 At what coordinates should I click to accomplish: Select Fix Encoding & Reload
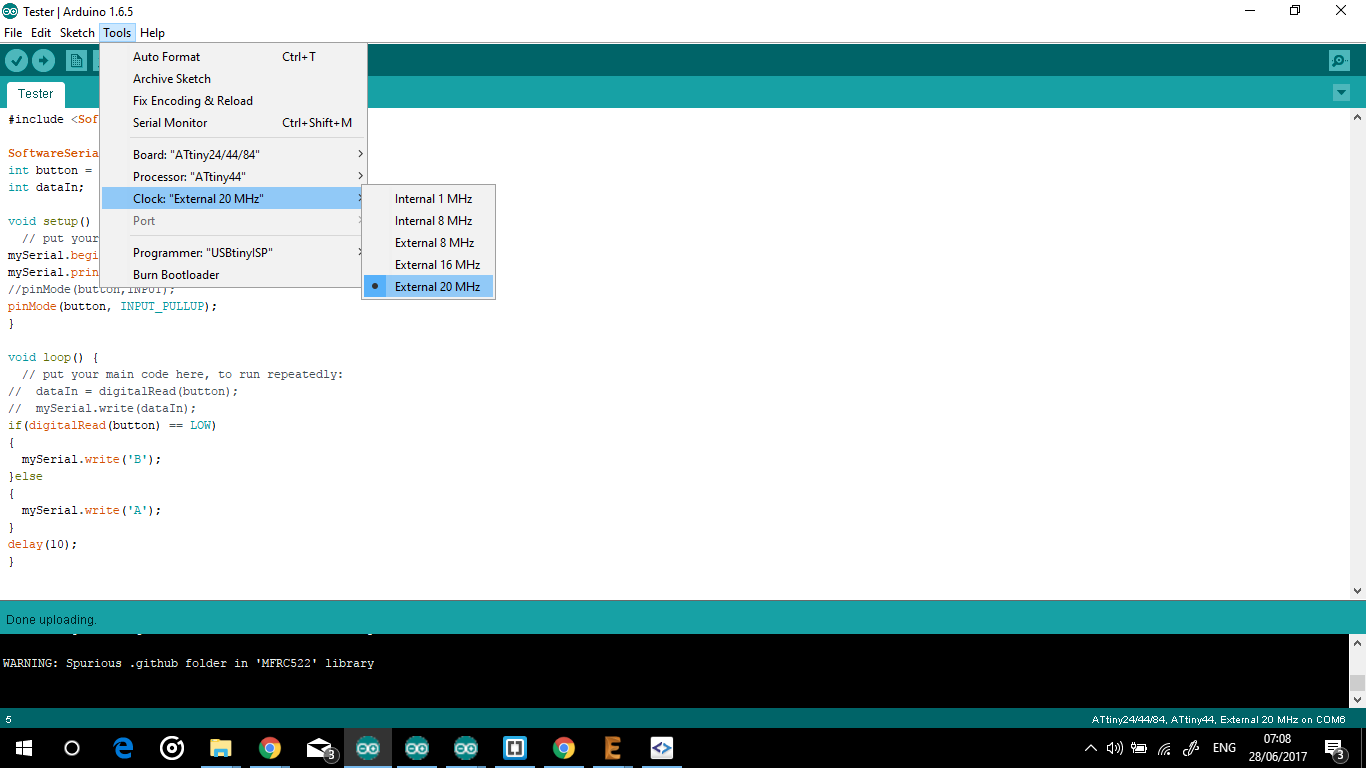(234, 101)
